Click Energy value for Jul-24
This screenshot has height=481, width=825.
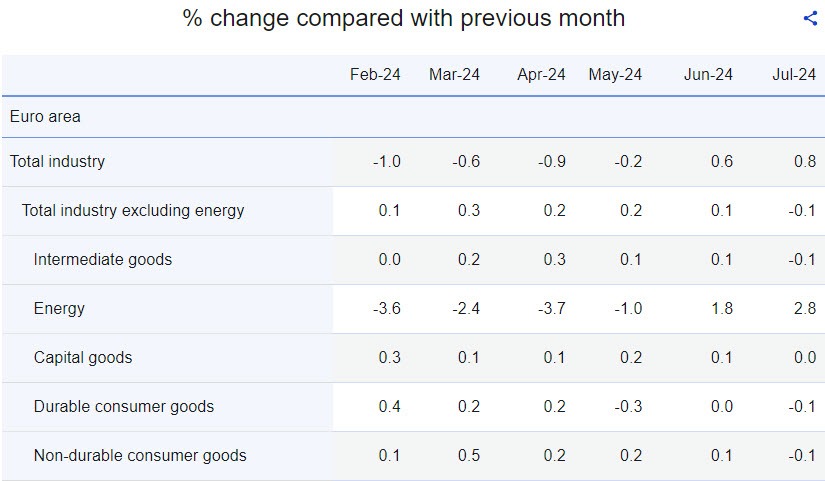point(804,308)
